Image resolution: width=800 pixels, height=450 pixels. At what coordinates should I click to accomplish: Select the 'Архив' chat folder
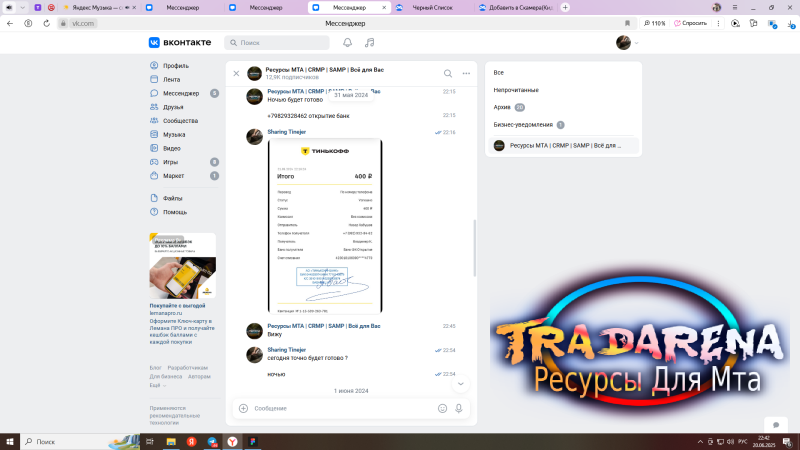pyautogui.click(x=502, y=107)
